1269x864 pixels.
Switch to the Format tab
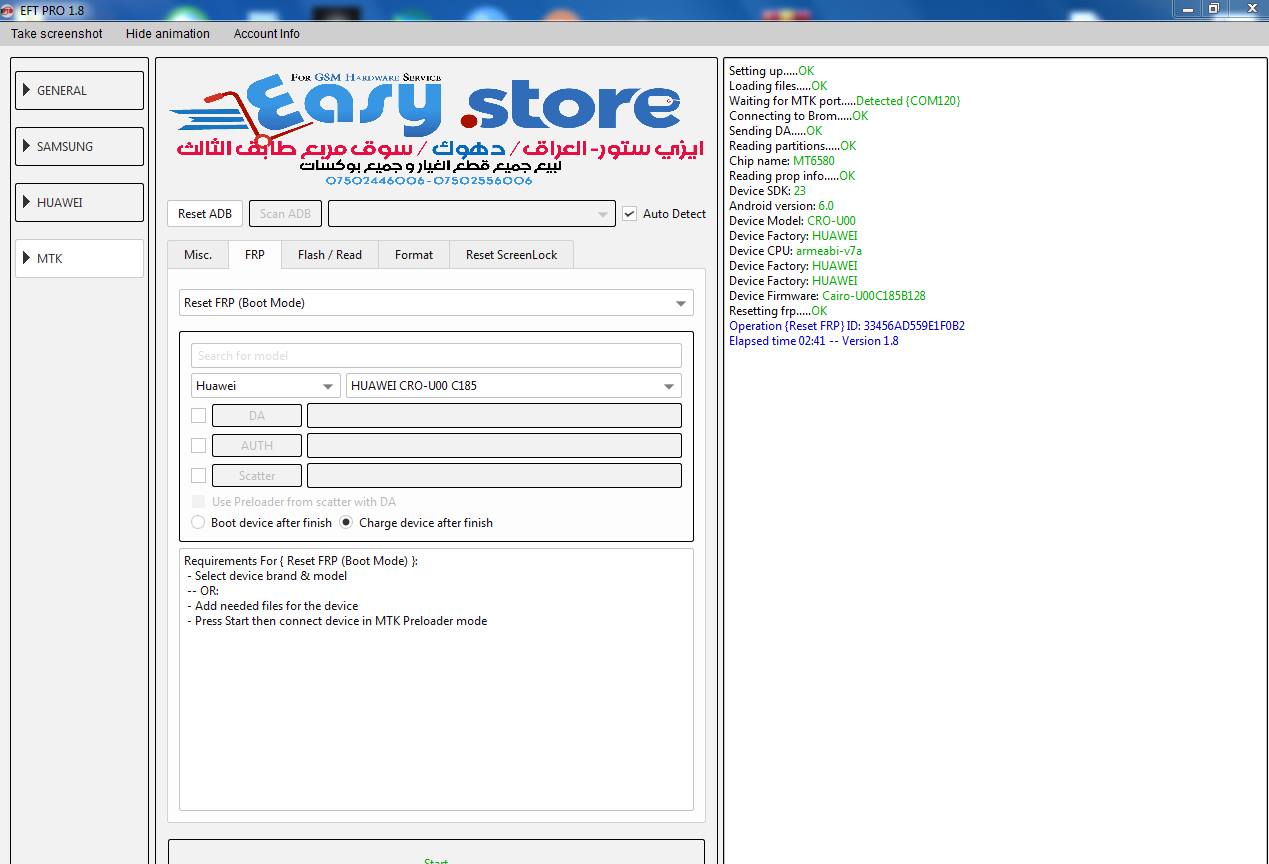click(x=414, y=255)
